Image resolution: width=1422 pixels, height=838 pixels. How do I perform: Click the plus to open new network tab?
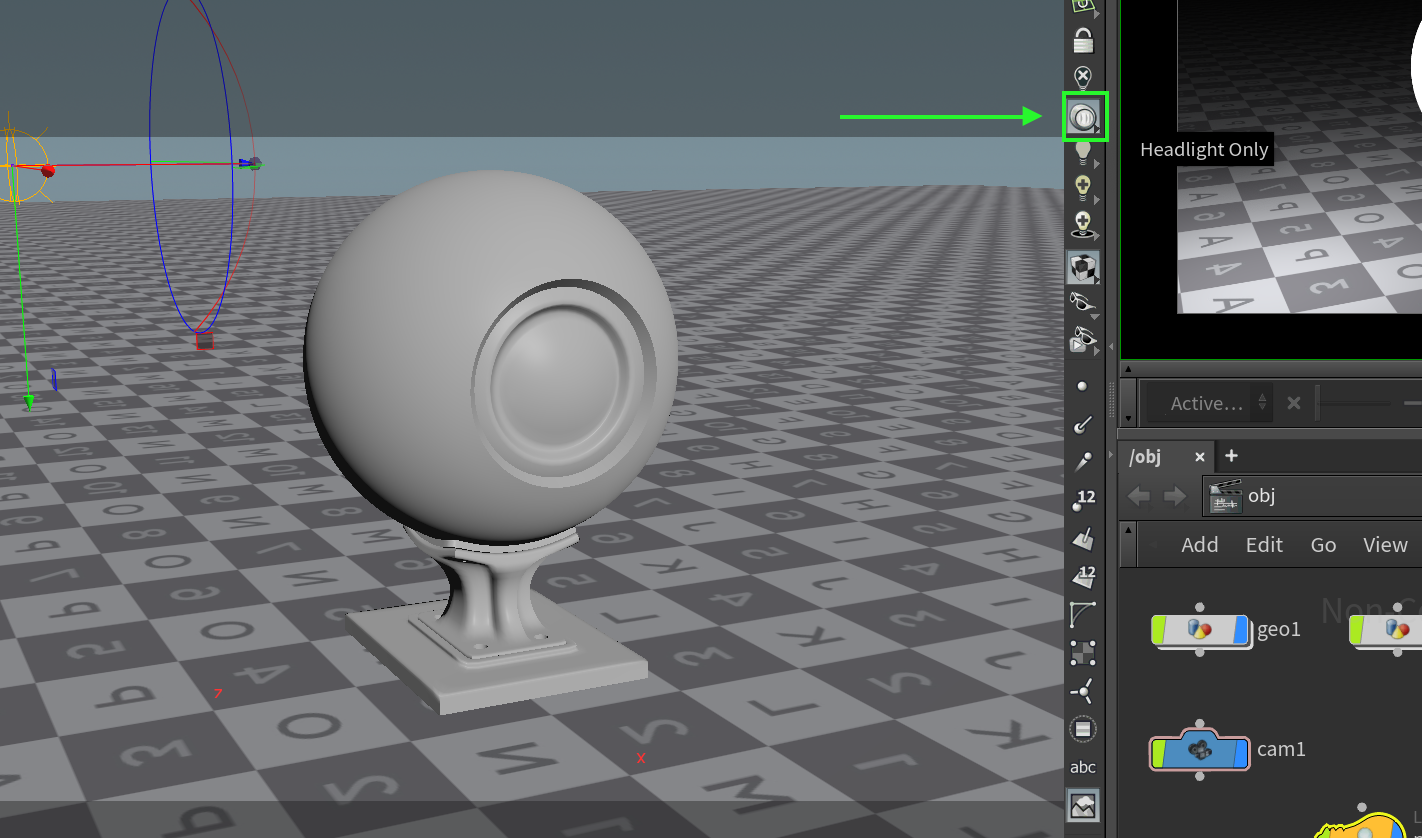coord(1231,456)
